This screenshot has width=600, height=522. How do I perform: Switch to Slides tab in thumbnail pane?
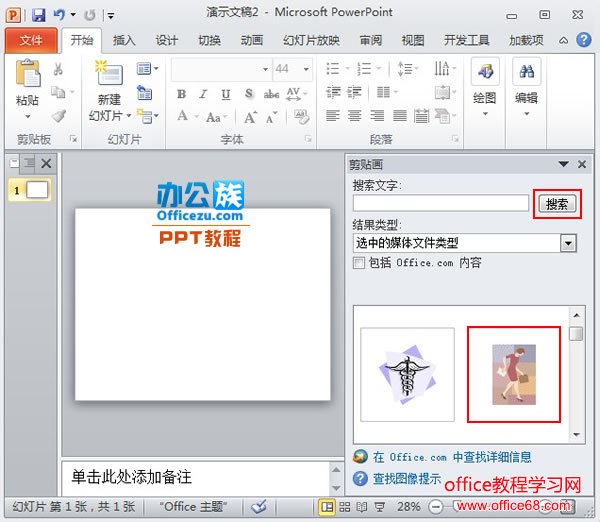14,163
